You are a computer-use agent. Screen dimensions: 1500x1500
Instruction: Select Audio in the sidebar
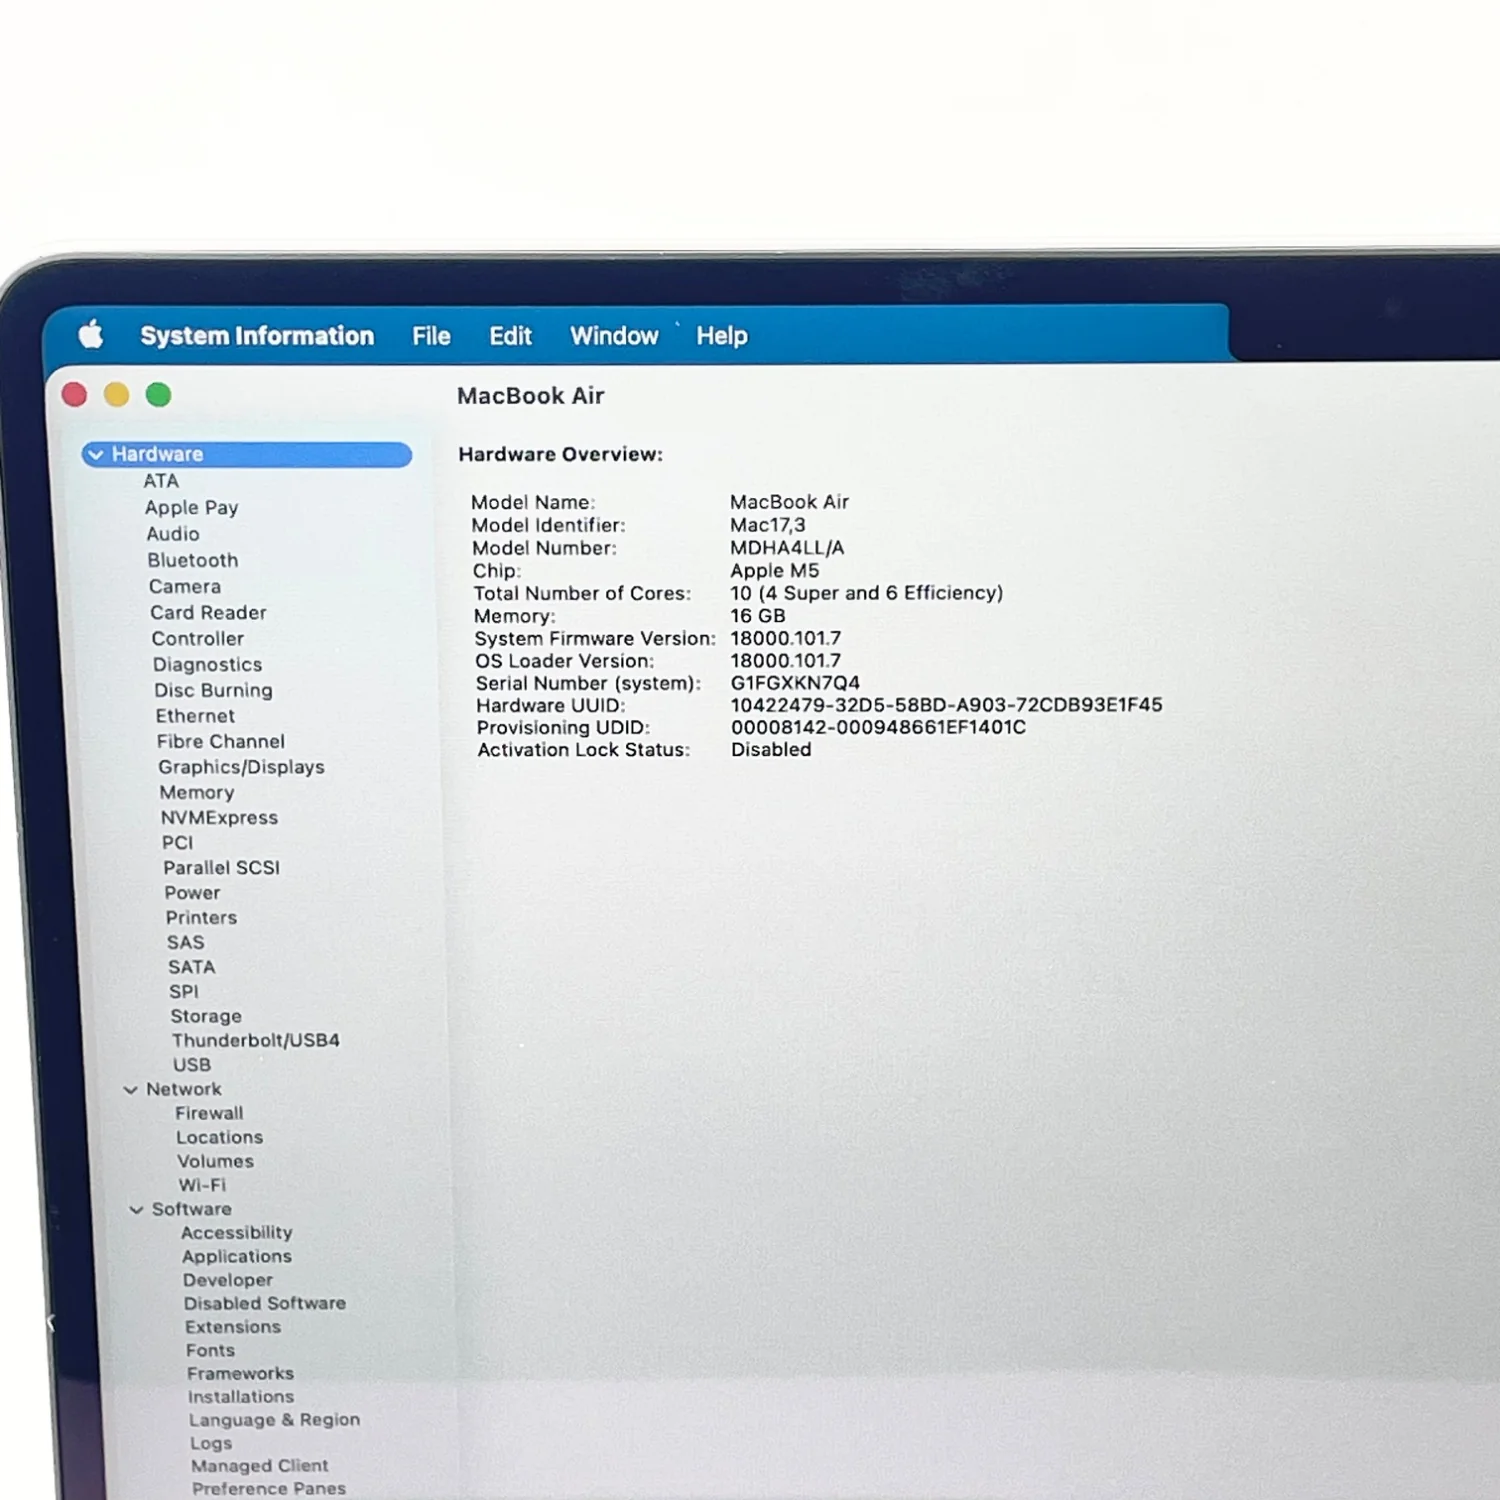173,534
